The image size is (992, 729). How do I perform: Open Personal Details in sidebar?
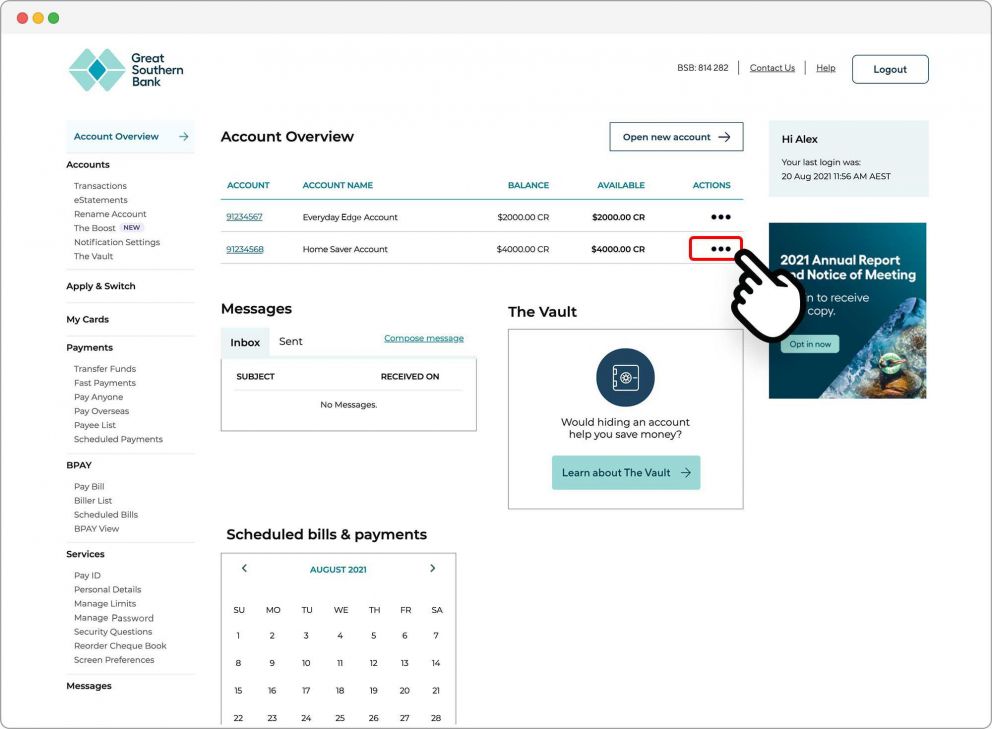(x=108, y=590)
